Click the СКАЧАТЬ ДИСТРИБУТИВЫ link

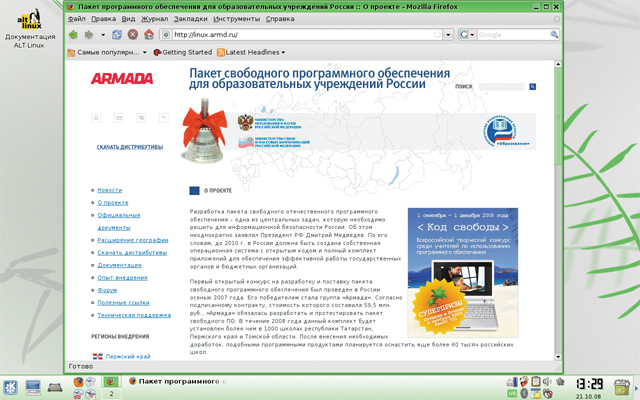tap(130, 147)
